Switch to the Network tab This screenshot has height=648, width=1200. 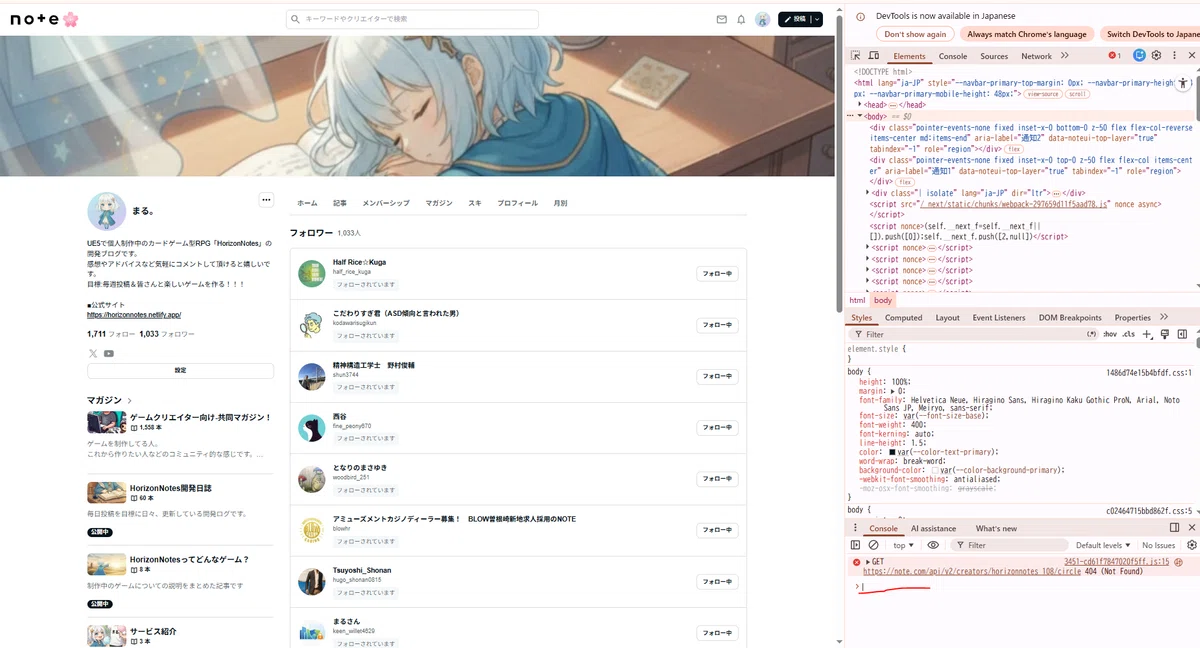[1036, 56]
